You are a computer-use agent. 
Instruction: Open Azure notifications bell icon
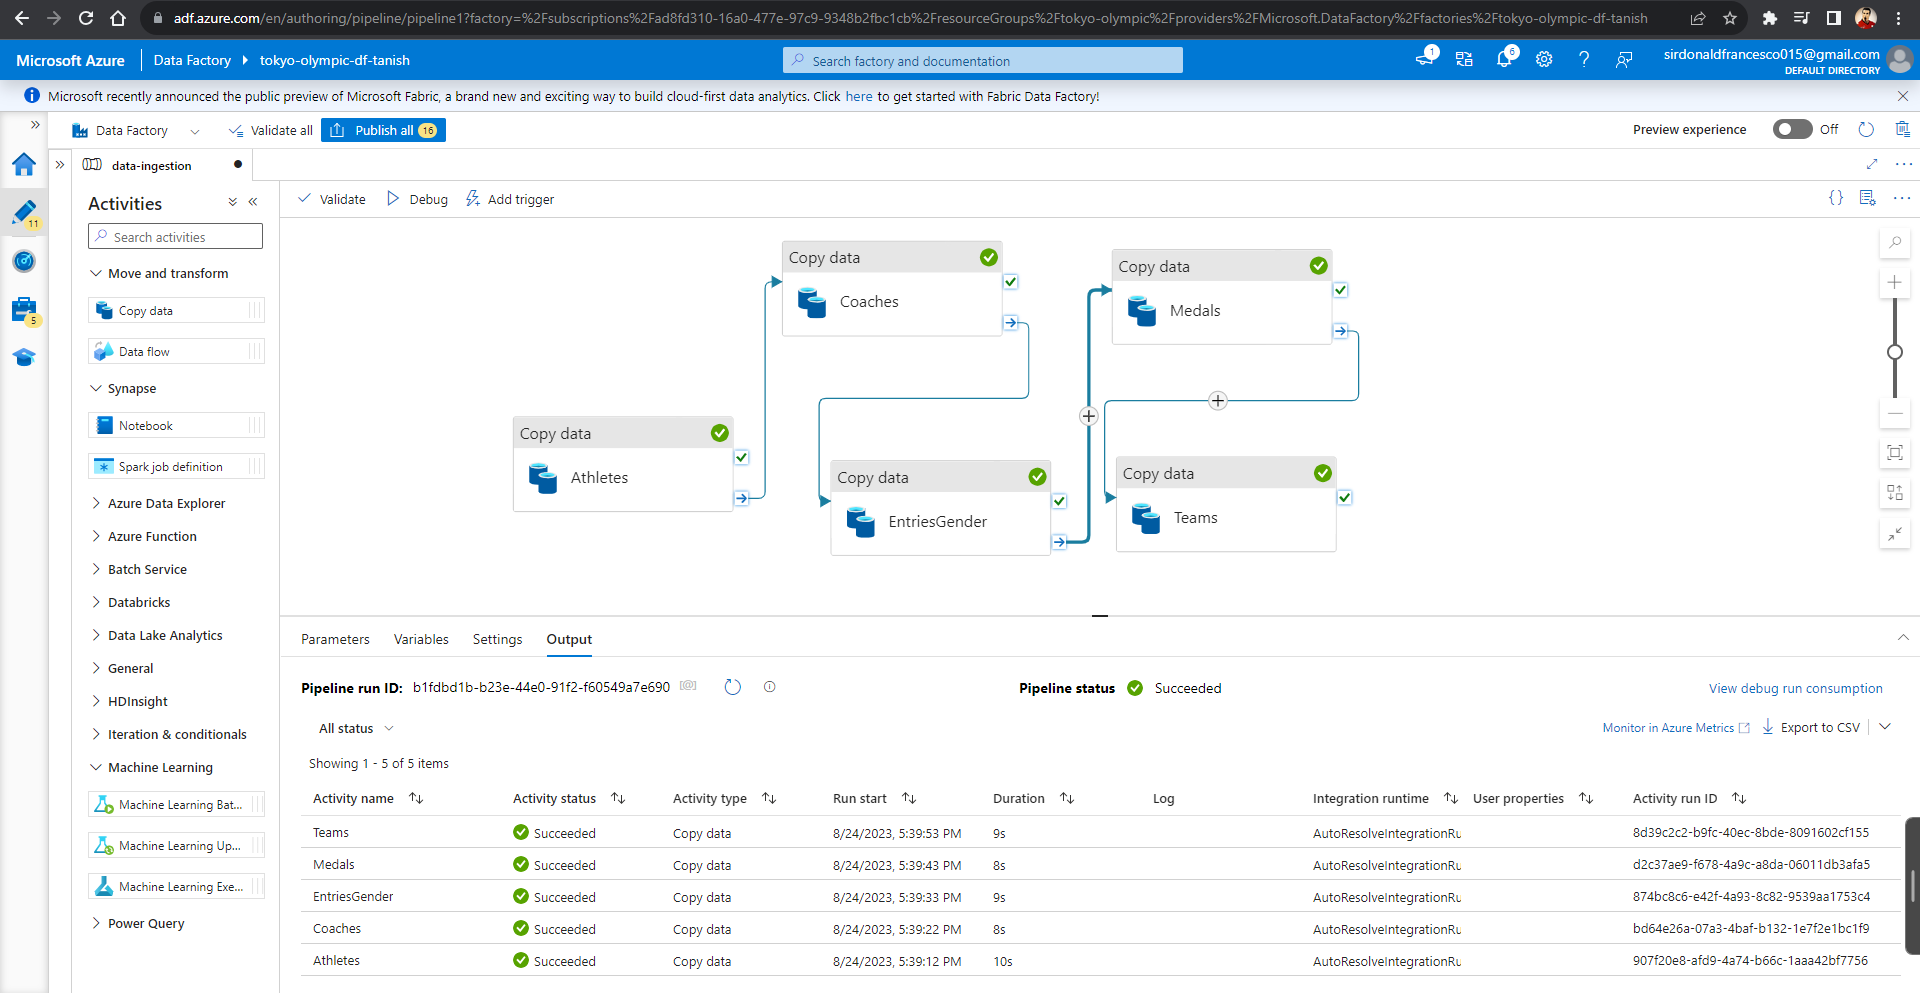[1504, 59]
